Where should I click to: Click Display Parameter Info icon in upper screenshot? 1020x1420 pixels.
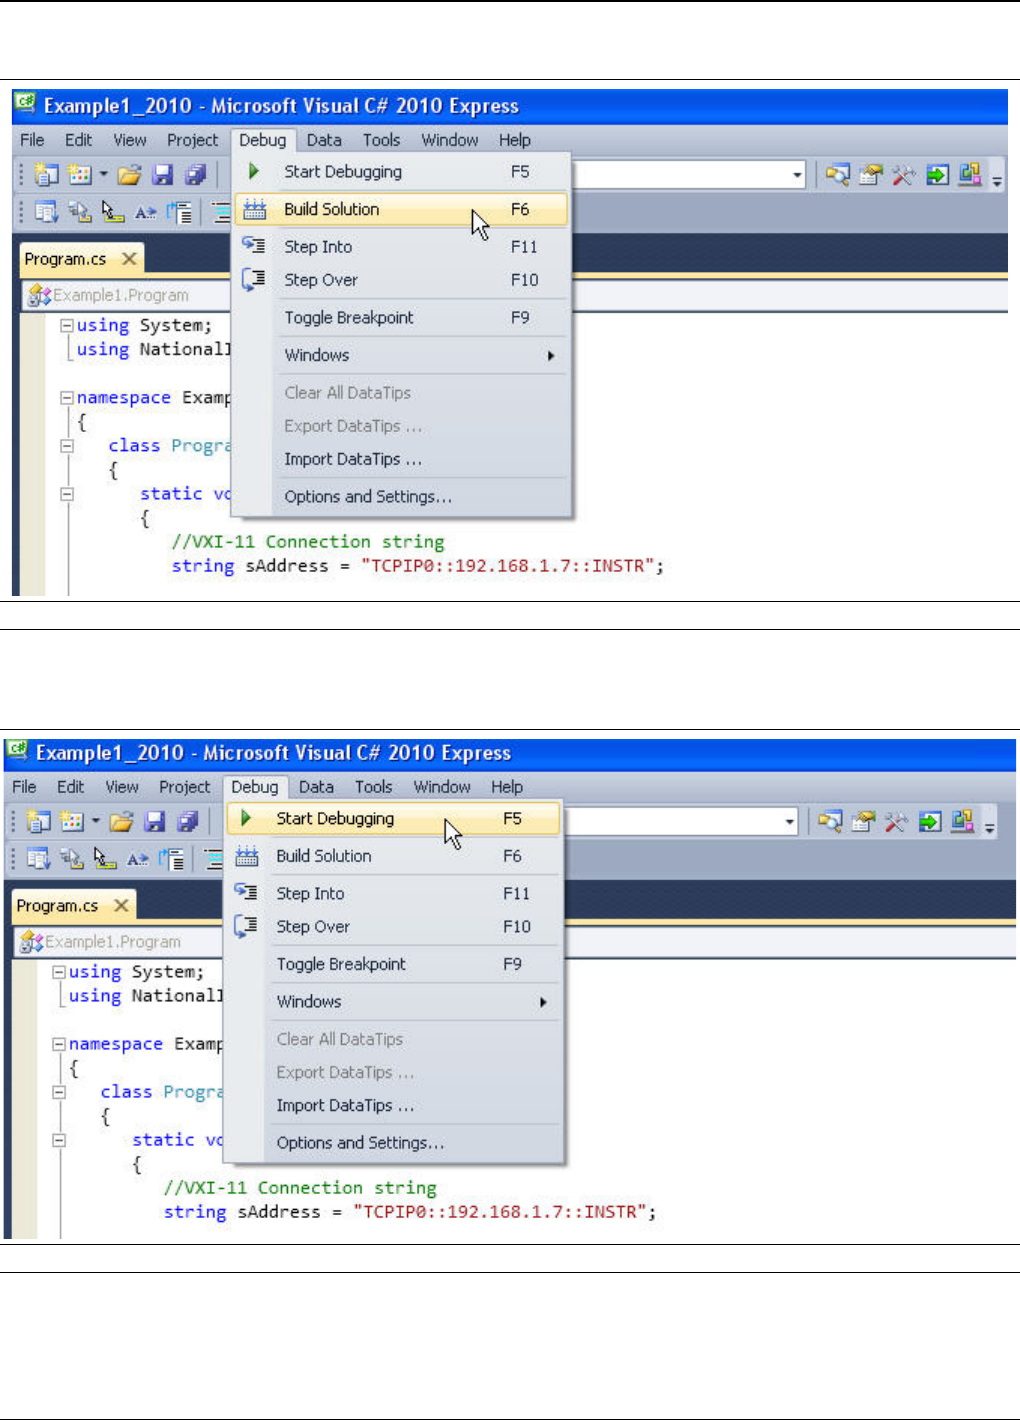tap(79, 212)
